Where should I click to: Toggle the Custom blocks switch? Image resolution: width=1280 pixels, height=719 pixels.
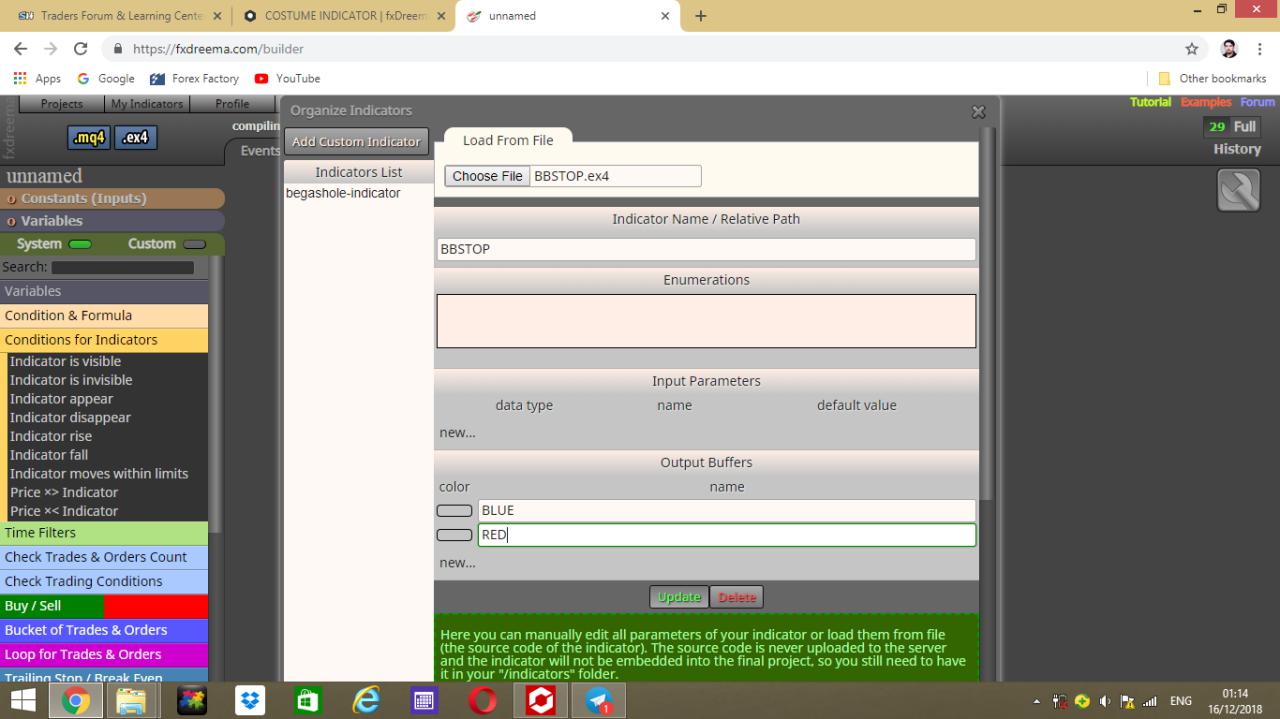[194, 244]
